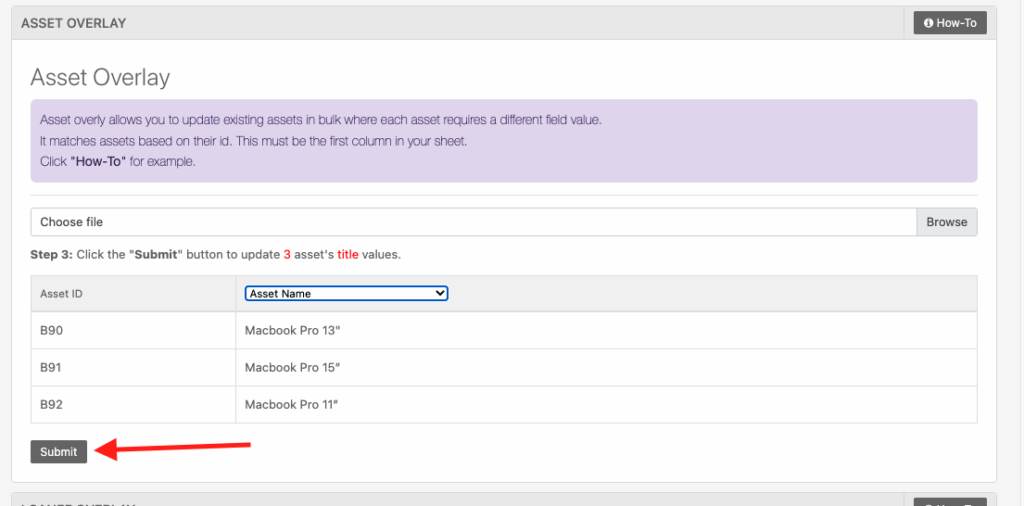Submit the asset overlay update

(59, 452)
